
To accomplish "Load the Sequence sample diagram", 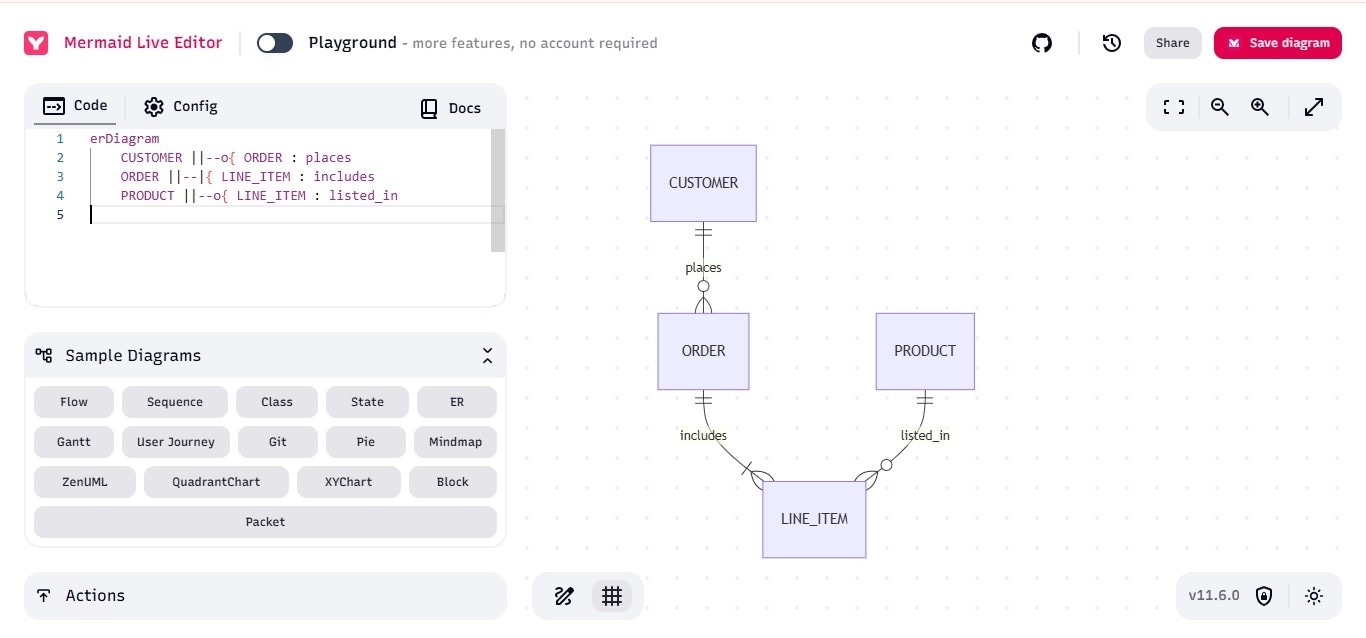I will pos(175,402).
